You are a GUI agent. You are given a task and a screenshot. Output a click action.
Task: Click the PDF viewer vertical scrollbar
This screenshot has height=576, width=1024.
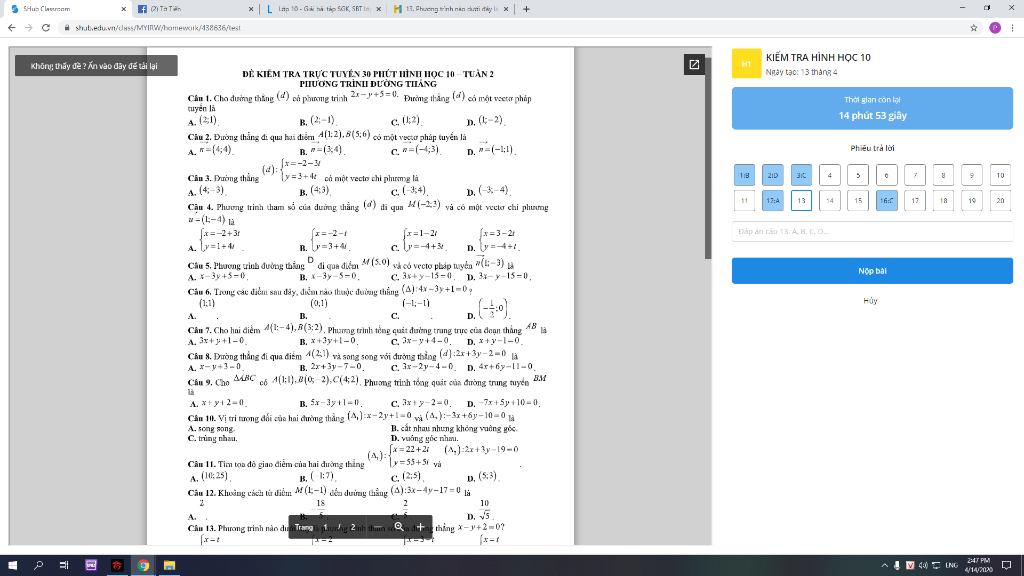click(708, 159)
